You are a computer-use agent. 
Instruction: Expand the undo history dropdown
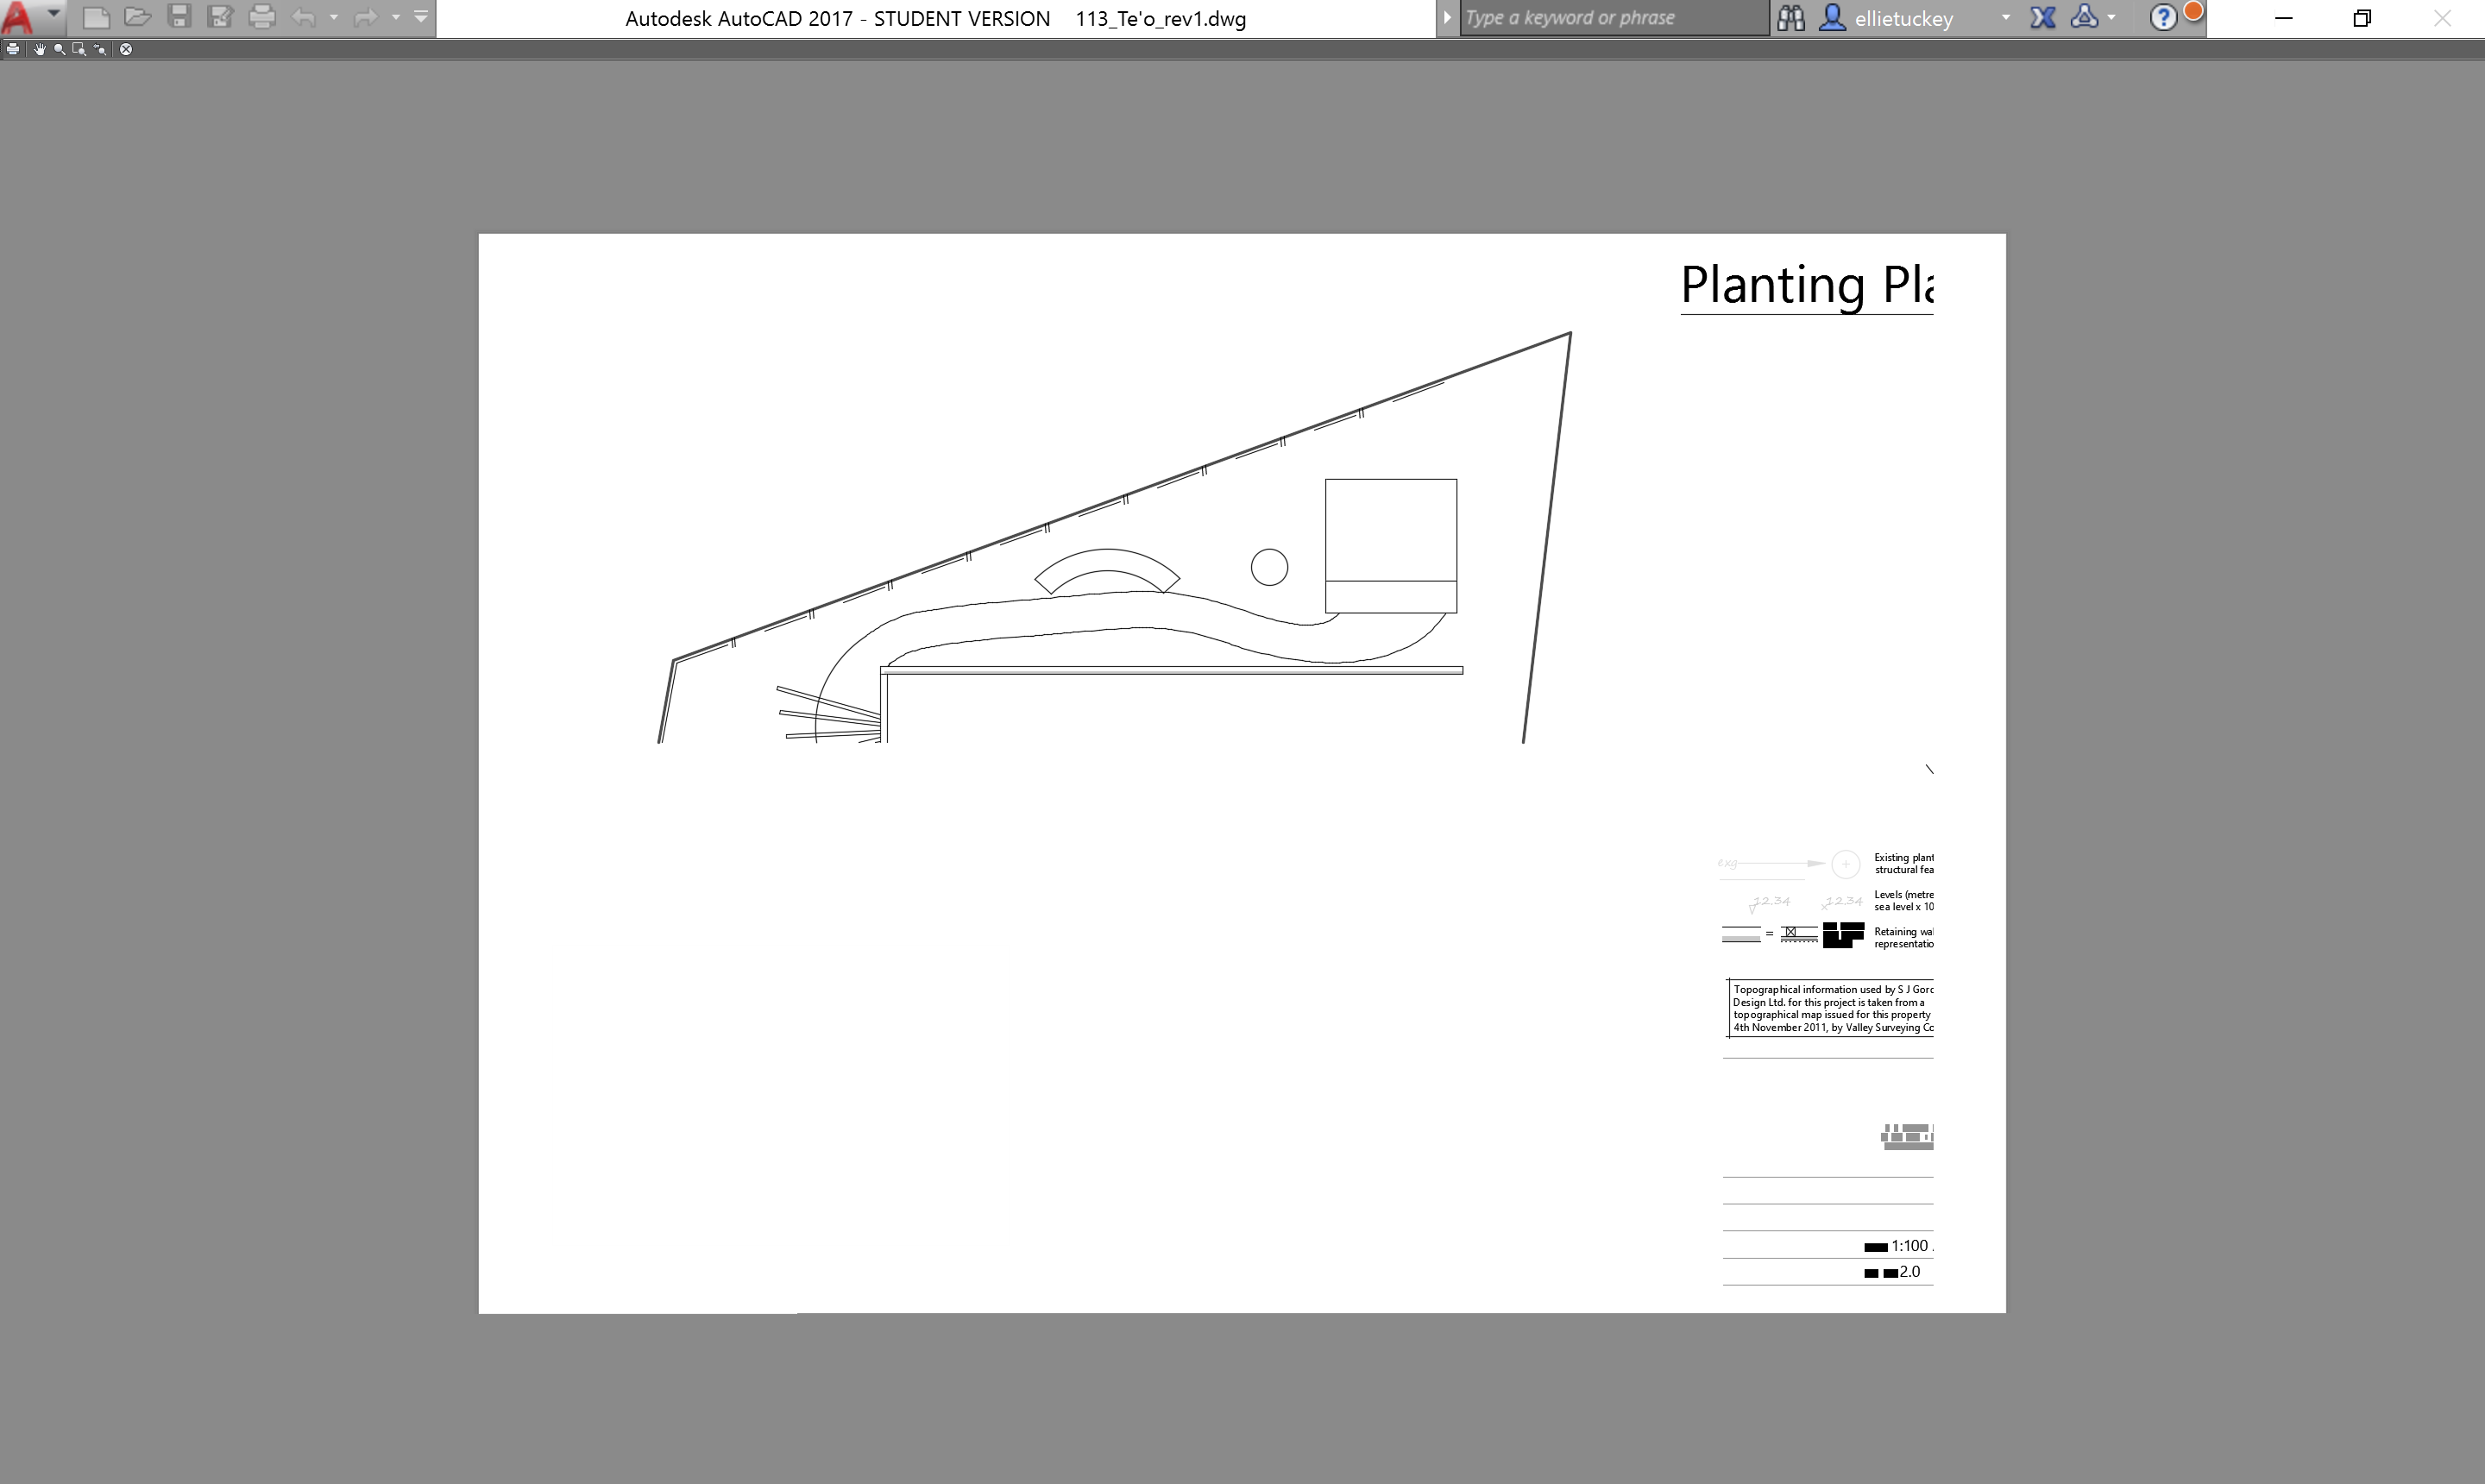[x=334, y=17]
